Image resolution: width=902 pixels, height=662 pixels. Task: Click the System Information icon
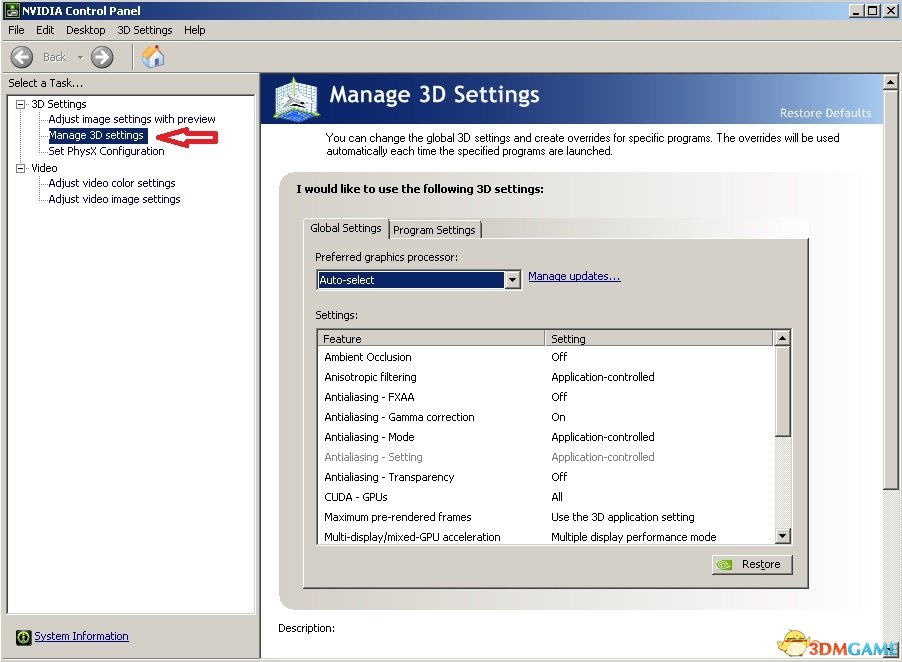click(x=24, y=637)
